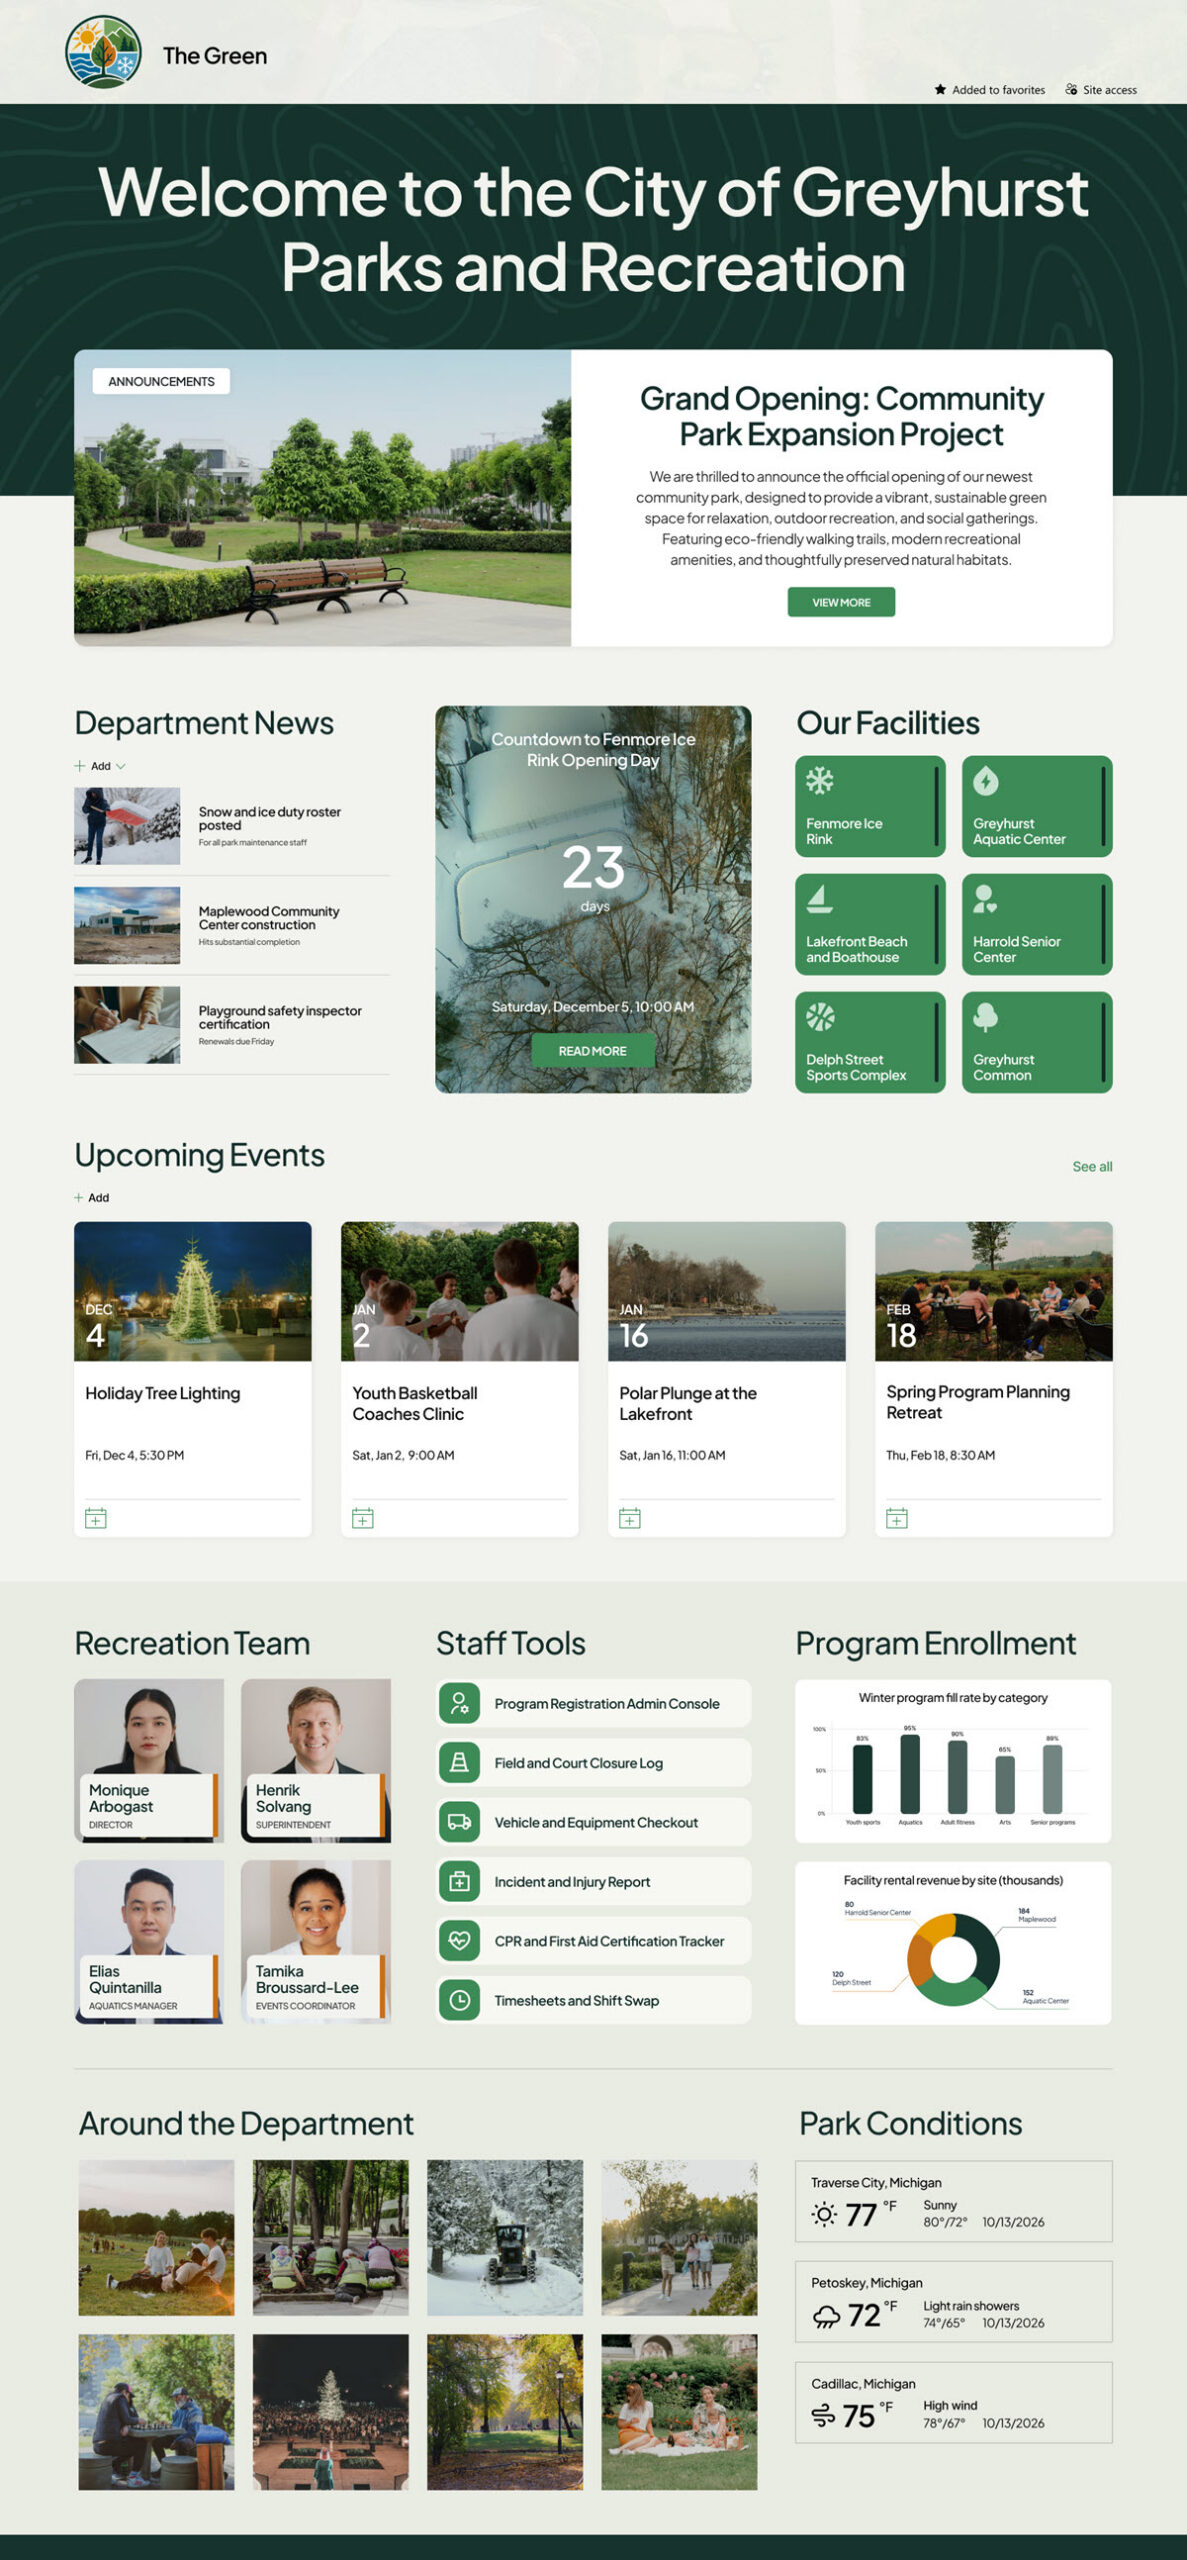This screenshot has width=1187, height=2560.
Task: Open Maplewood Community Center construction news
Action: (x=269, y=918)
